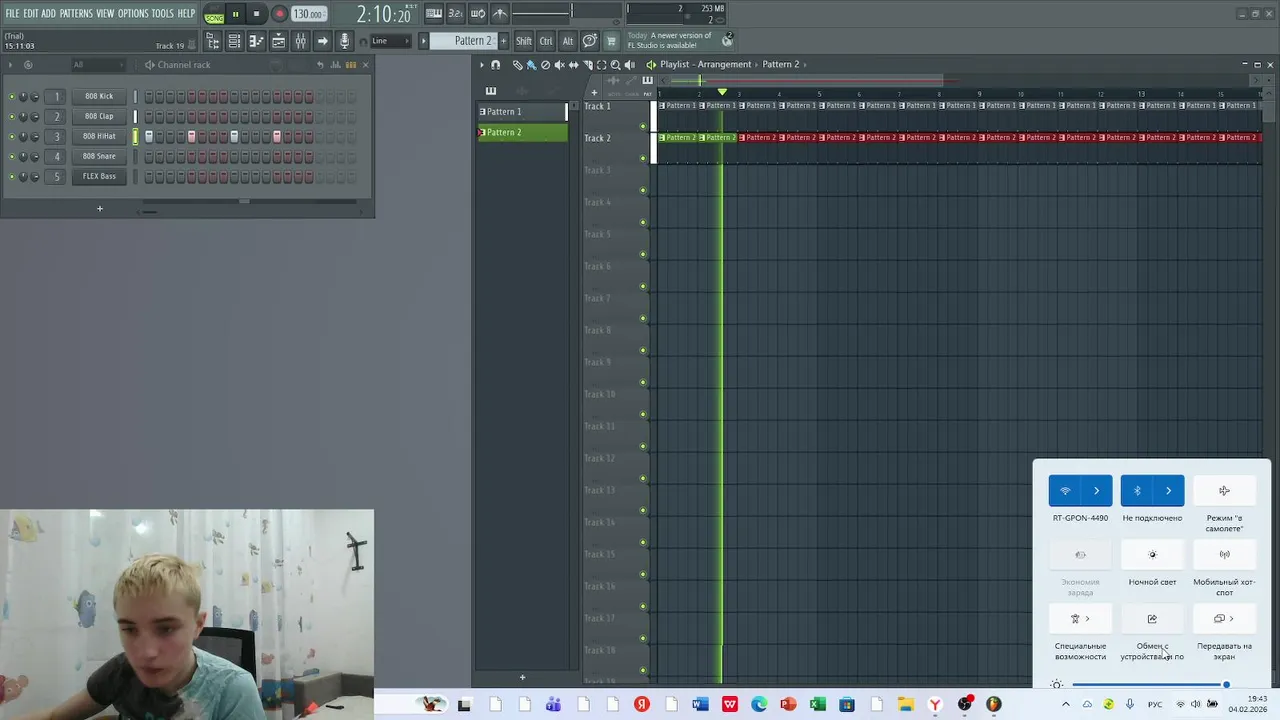Click the typing keyboard to piano icon

coord(433,14)
